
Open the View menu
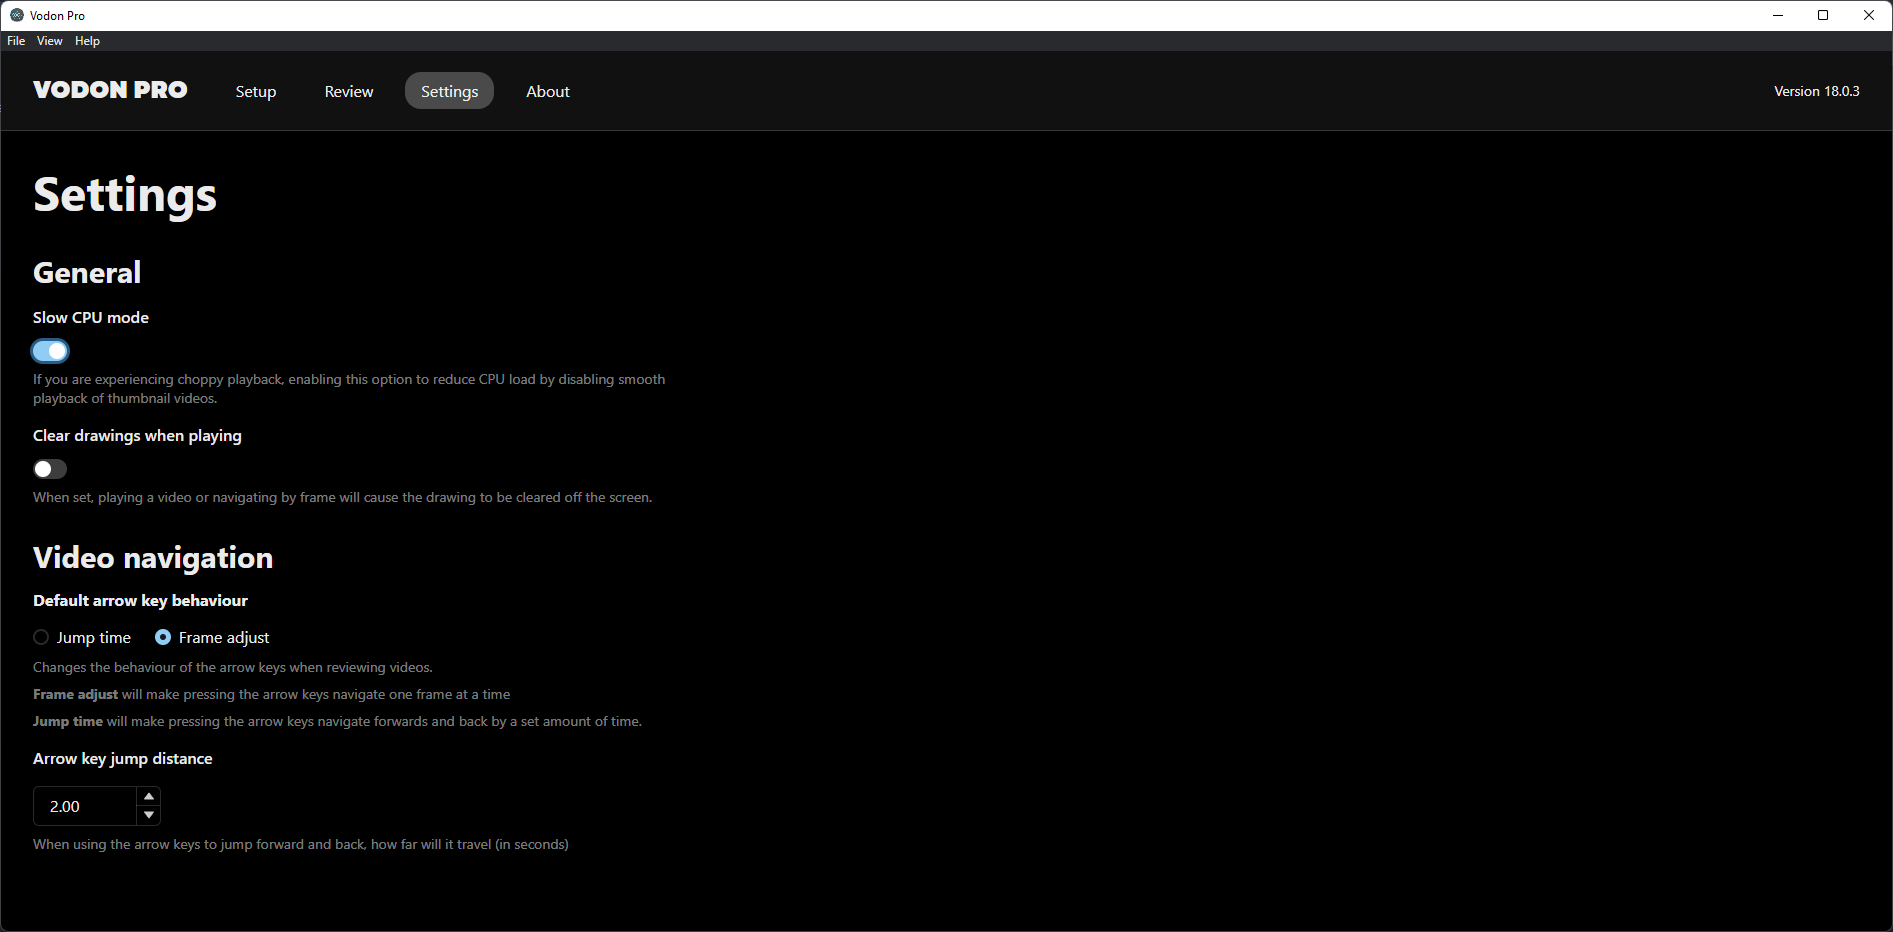[49, 41]
